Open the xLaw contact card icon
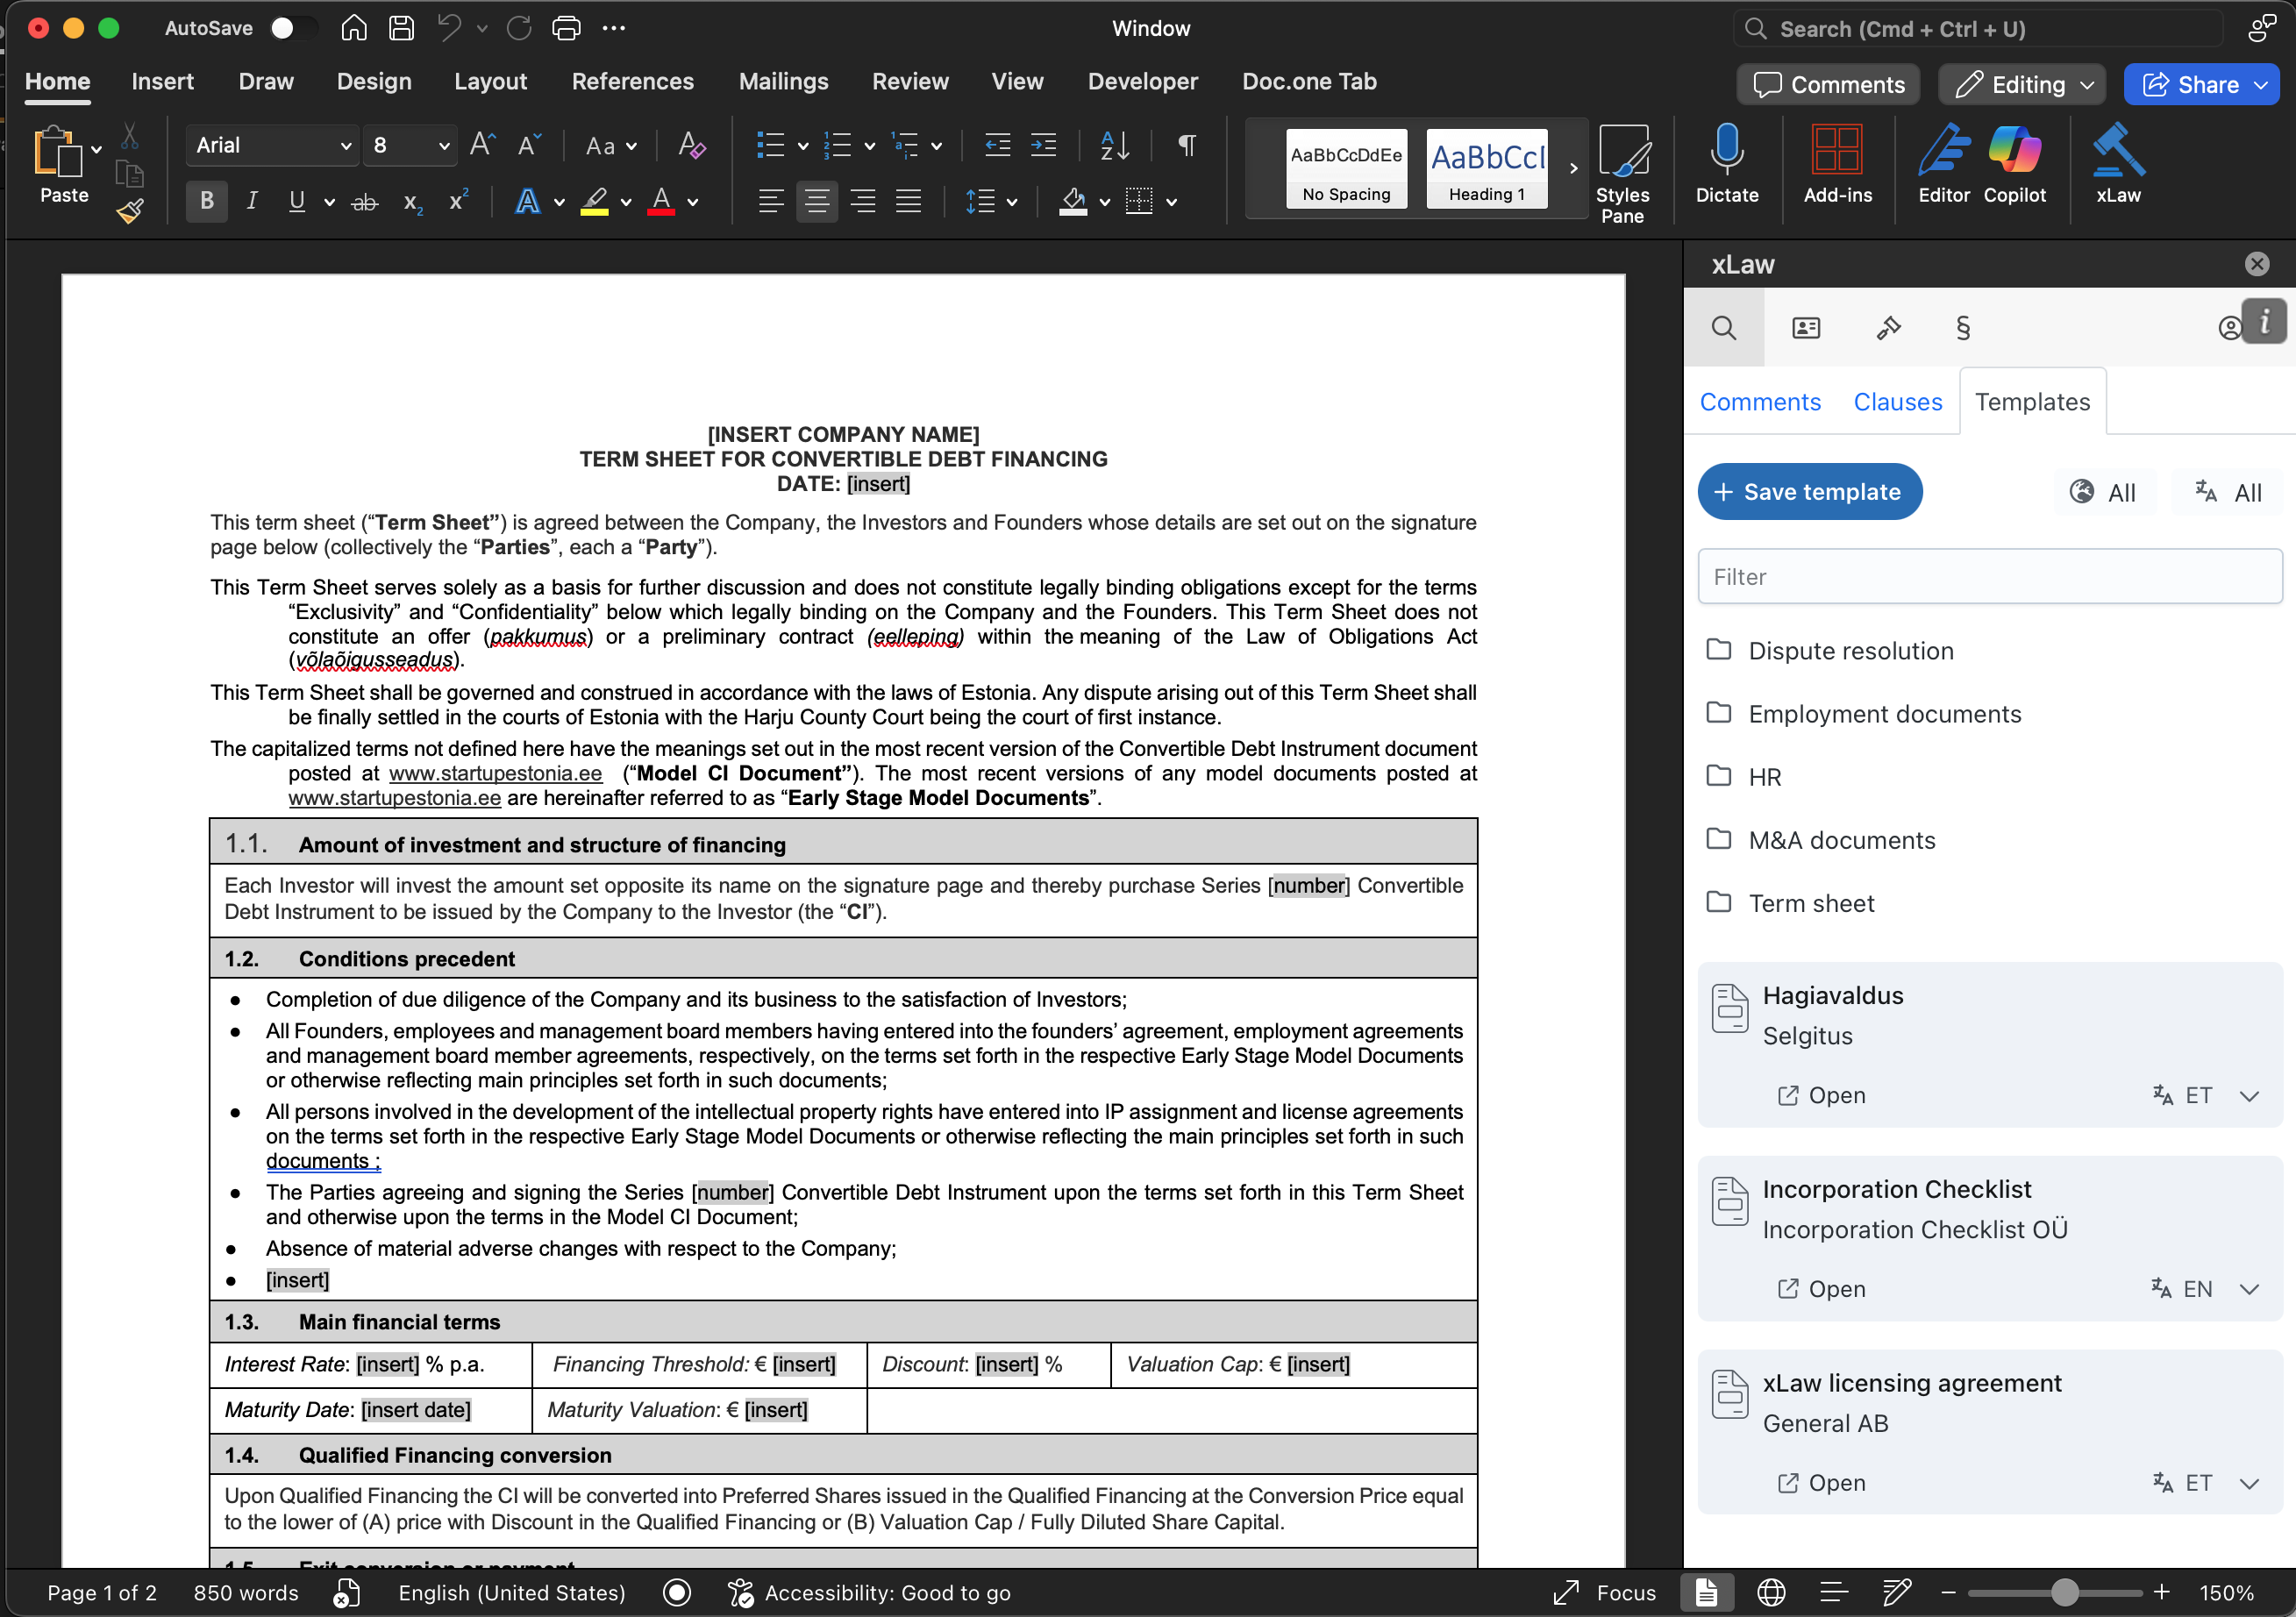The height and width of the screenshot is (1617, 2296). [1806, 328]
